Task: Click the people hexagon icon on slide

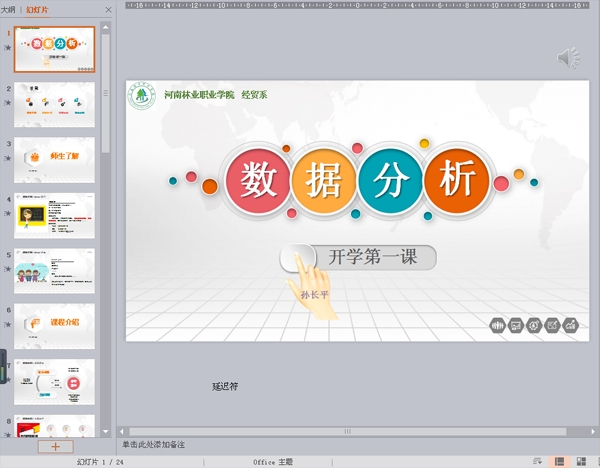Action: click(497, 325)
